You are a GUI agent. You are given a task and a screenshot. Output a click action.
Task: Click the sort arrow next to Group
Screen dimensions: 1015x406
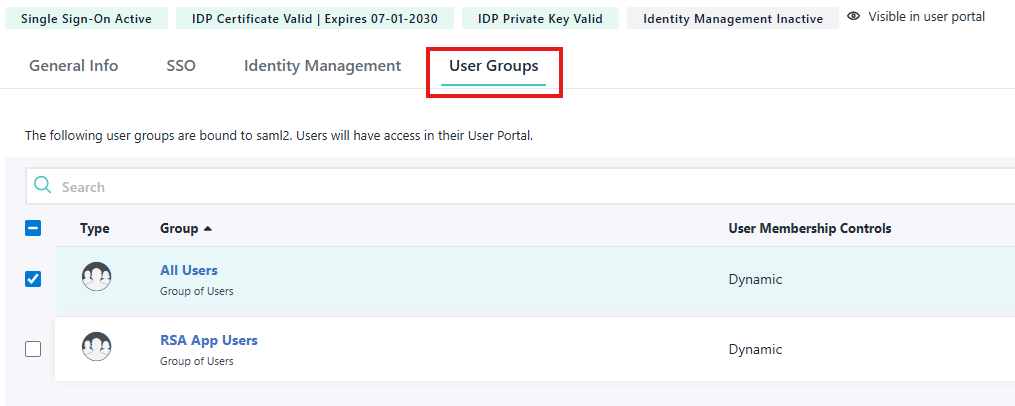coord(208,229)
